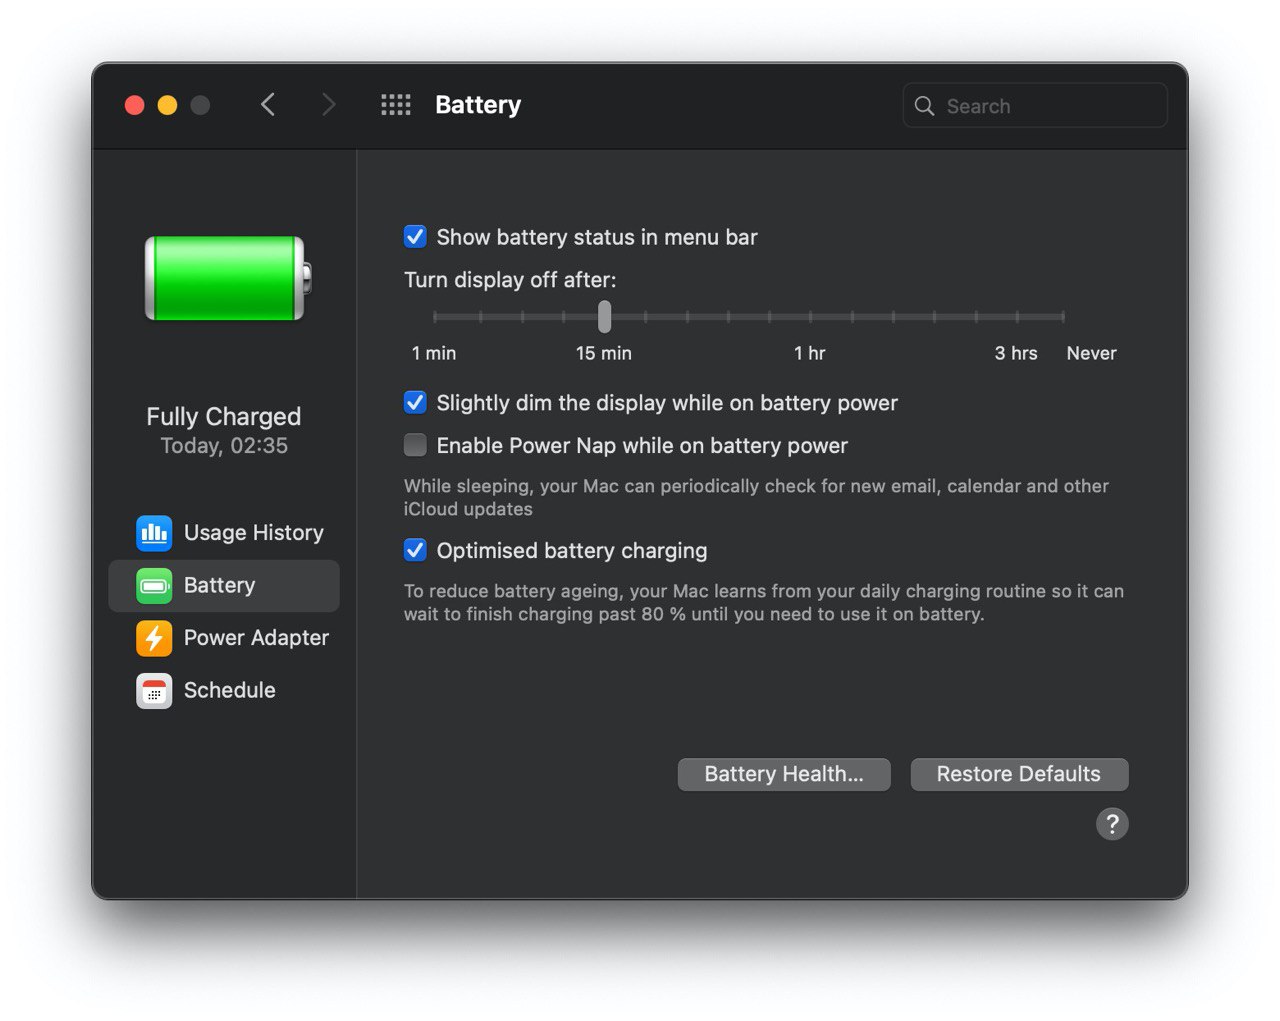Click the large green battery image
Image resolution: width=1280 pixels, height=1021 pixels.
(x=228, y=278)
